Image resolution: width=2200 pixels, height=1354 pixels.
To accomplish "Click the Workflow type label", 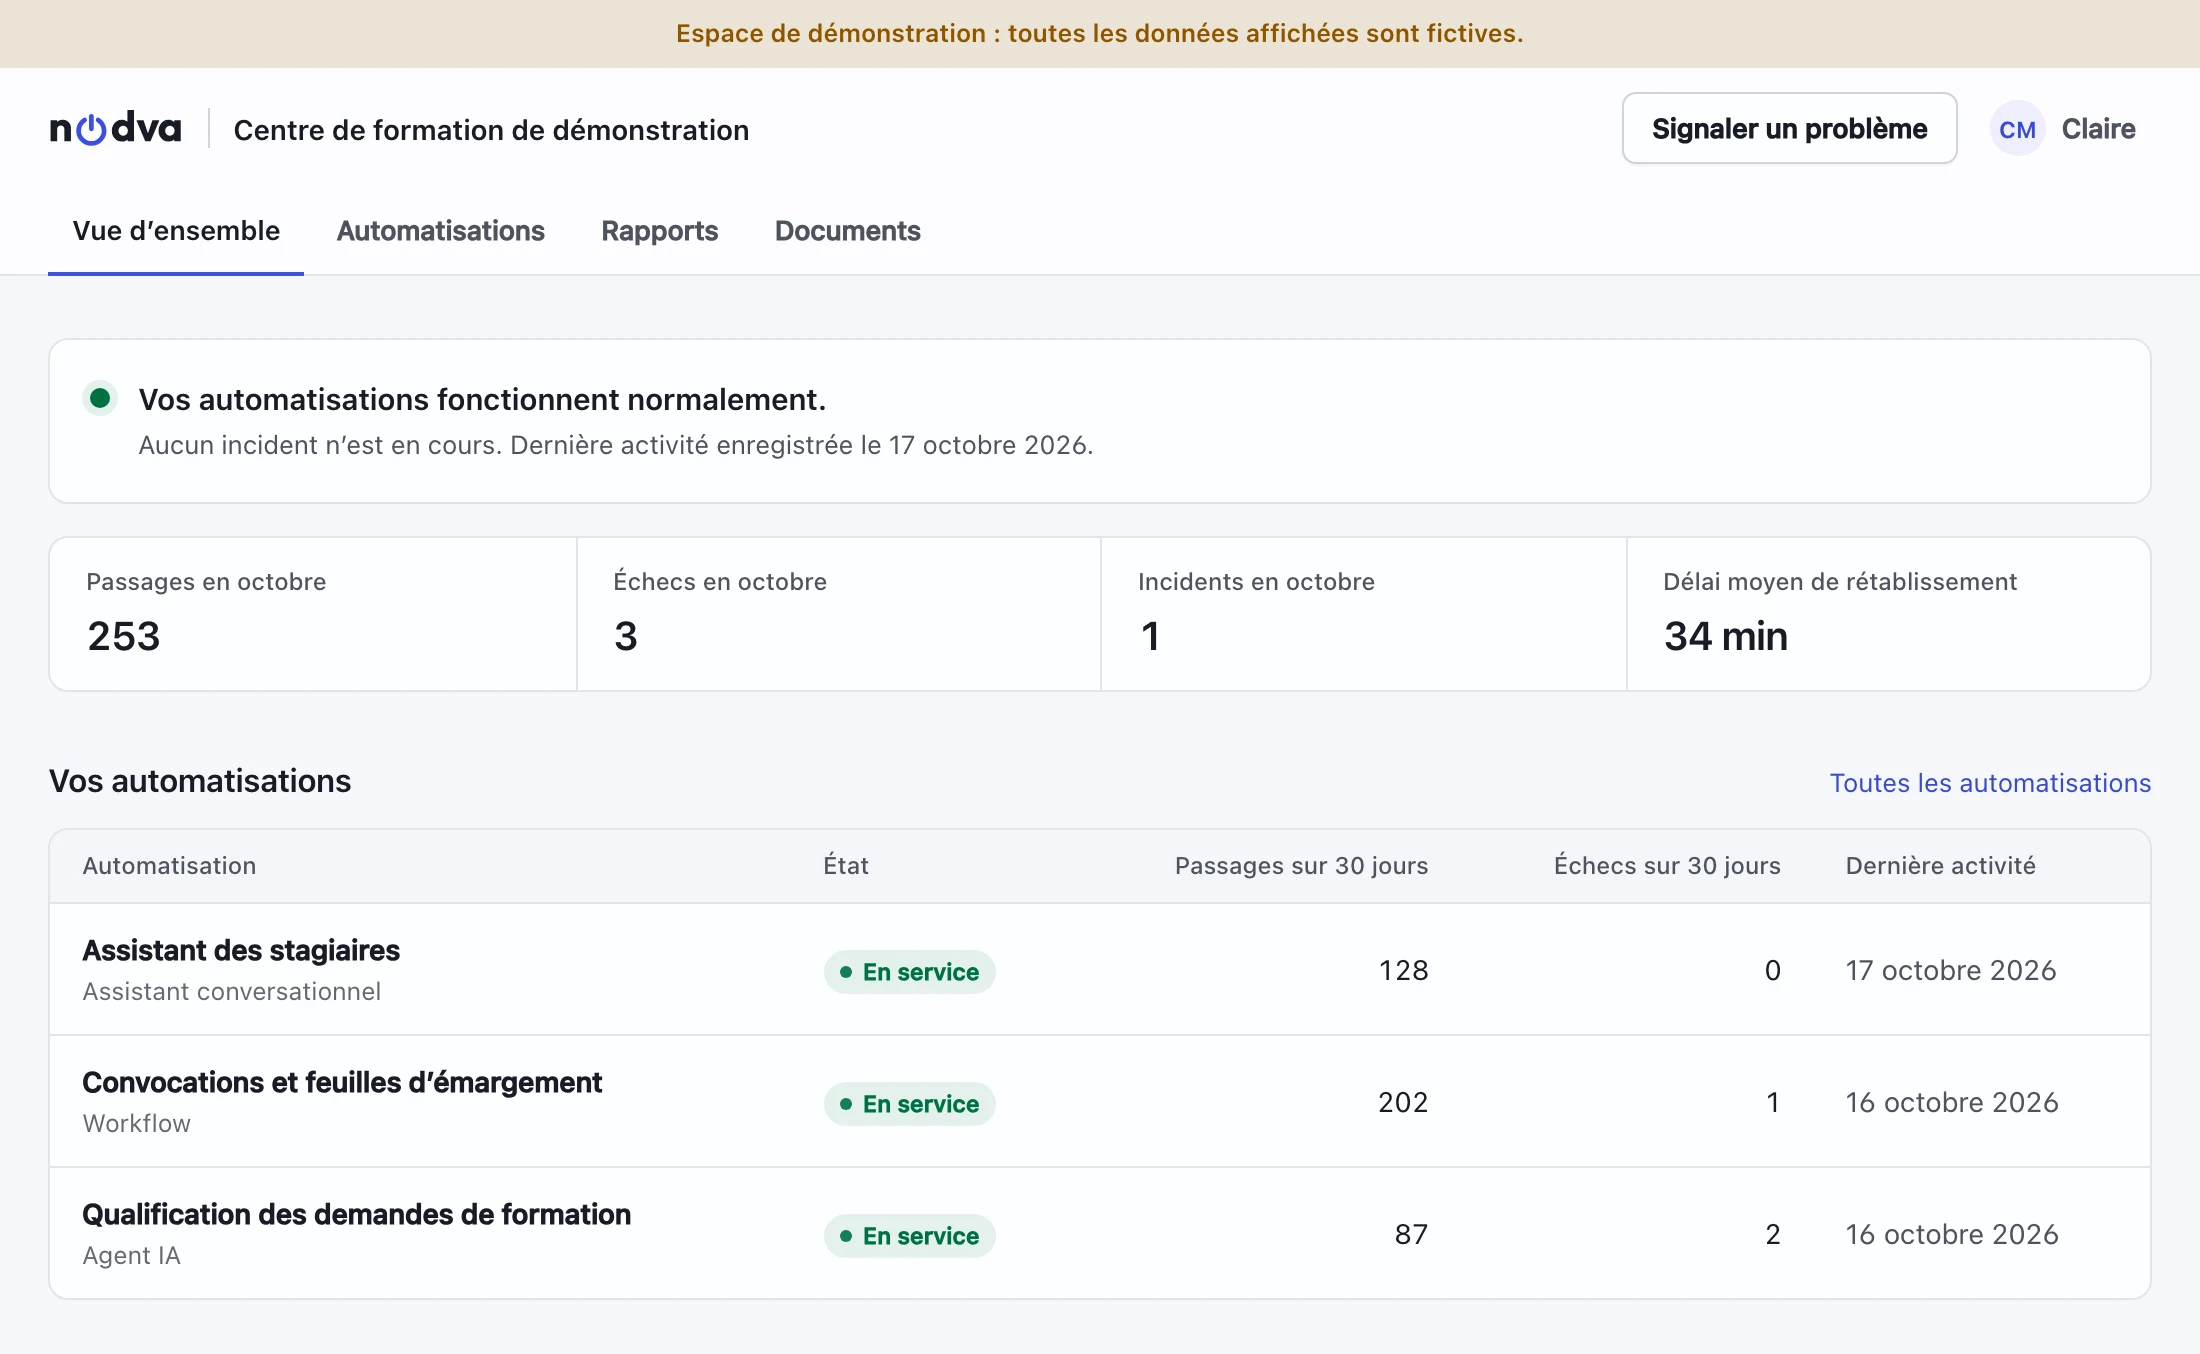I will coord(136,1123).
